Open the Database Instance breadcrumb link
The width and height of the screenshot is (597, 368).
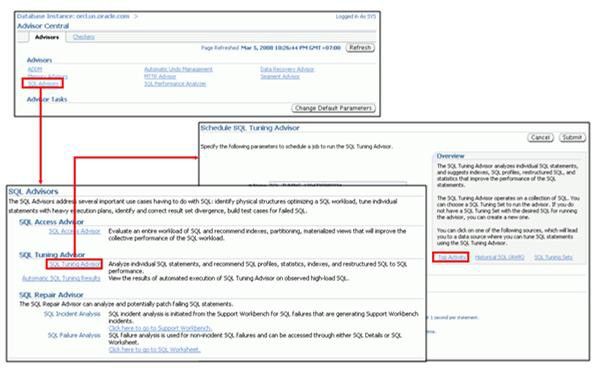[x=73, y=16]
